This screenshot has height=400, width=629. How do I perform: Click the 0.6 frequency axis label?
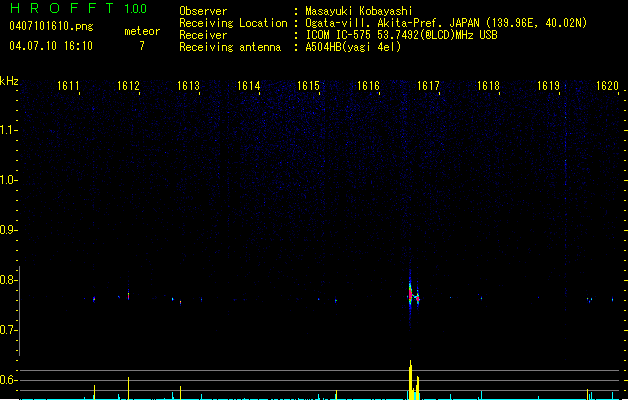click(x=8, y=380)
